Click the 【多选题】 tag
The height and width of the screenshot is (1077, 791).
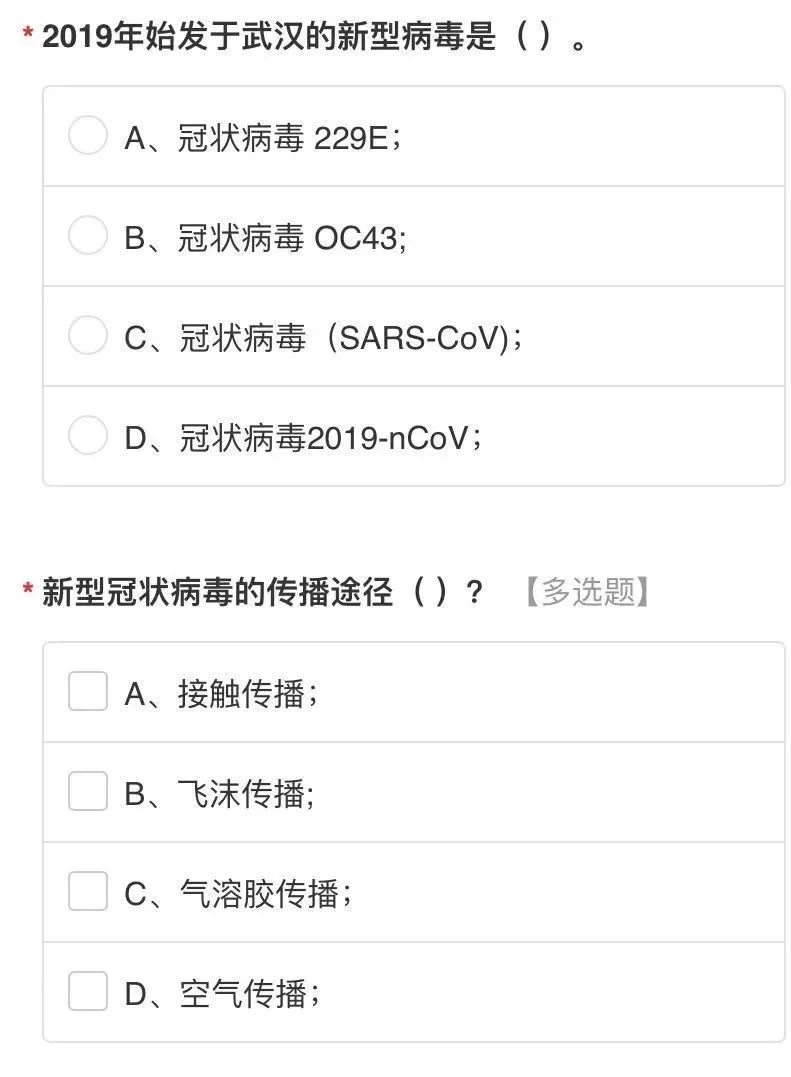tap(588, 592)
